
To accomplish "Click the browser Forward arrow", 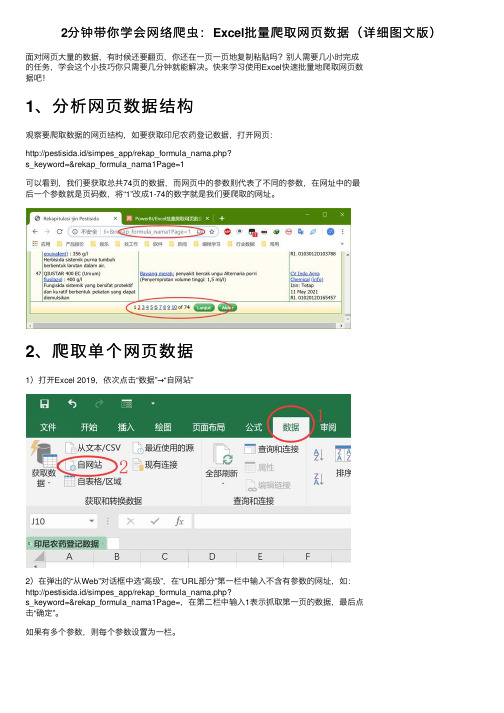I will [47, 231].
